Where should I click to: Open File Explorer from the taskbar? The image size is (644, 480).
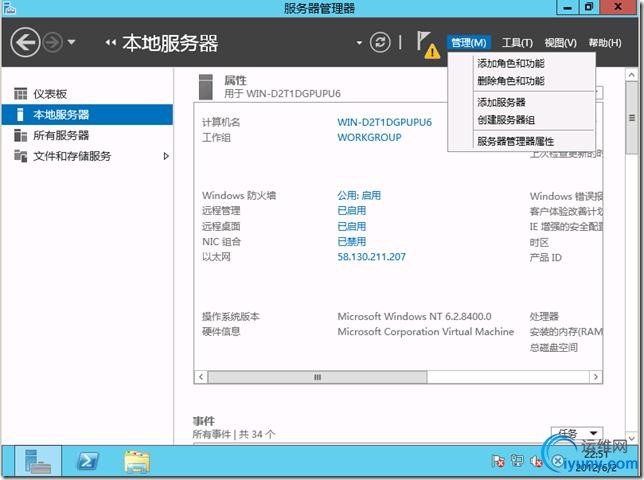137,462
